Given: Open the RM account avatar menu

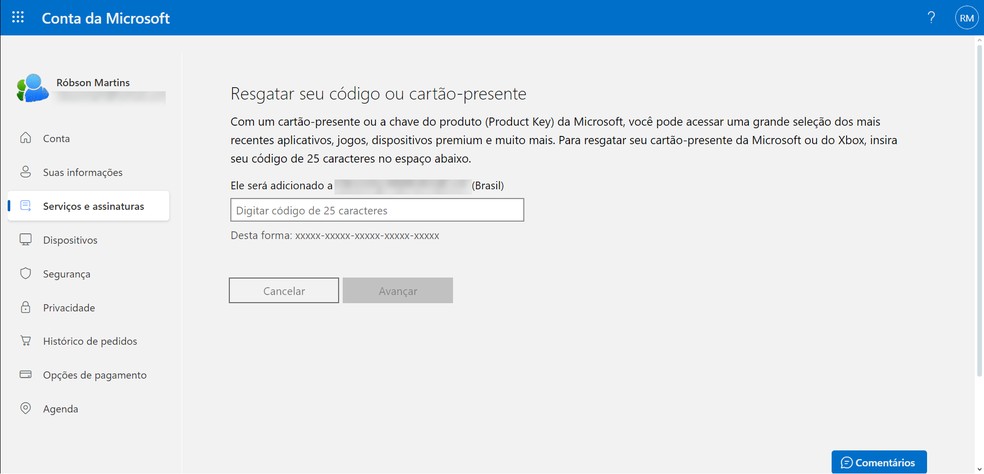Looking at the screenshot, I should click(x=966, y=18).
